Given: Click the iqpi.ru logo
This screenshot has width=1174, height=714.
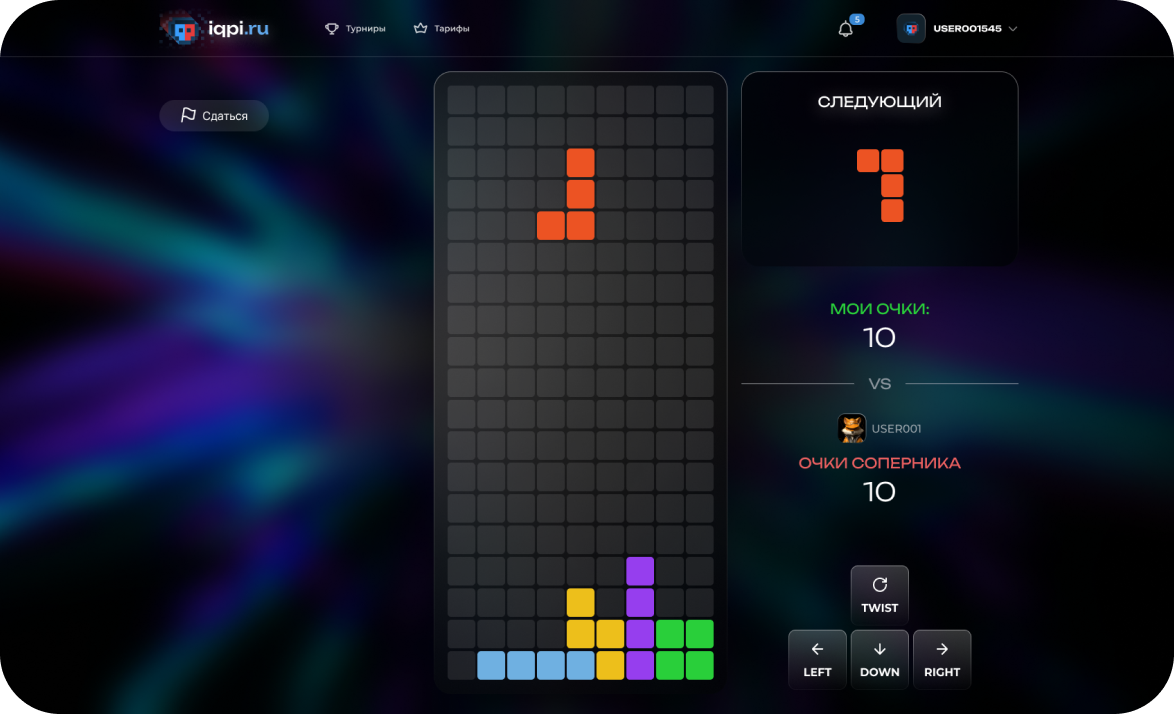Looking at the screenshot, I should pyautogui.click(x=214, y=29).
